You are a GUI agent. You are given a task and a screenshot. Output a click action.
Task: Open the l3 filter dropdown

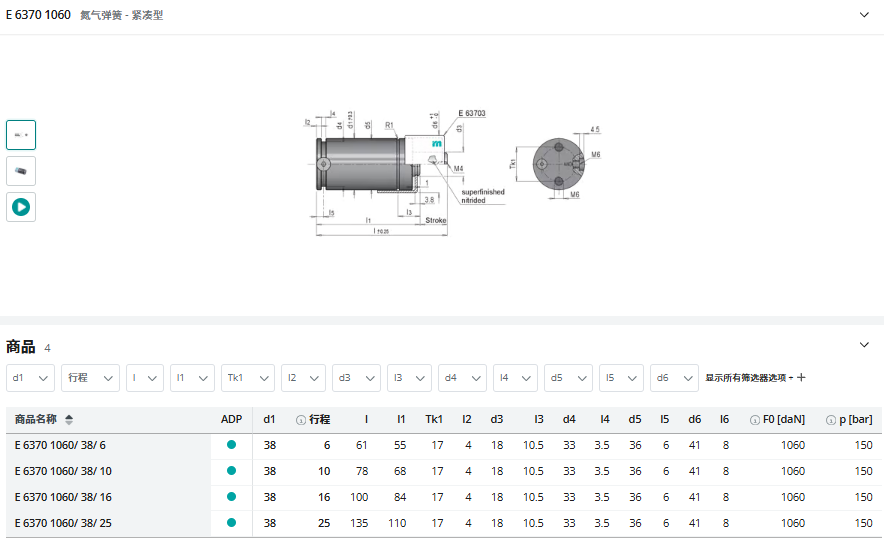click(x=409, y=378)
